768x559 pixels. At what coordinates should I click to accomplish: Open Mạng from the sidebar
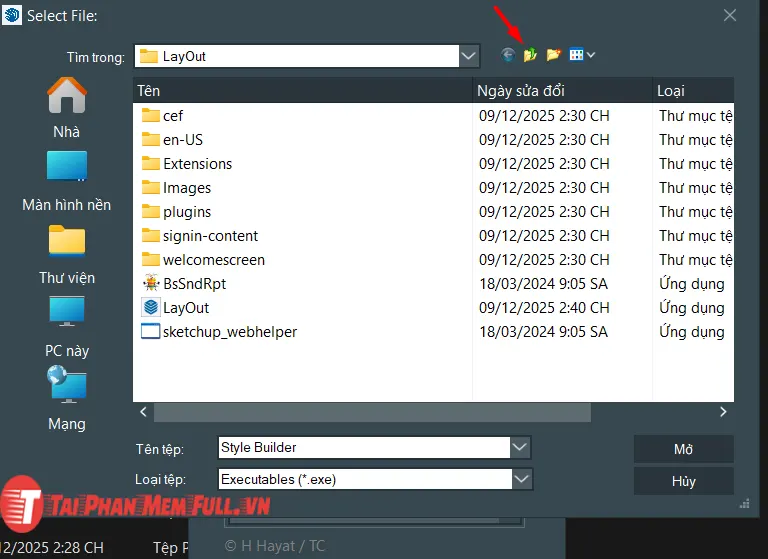(67, 399)
